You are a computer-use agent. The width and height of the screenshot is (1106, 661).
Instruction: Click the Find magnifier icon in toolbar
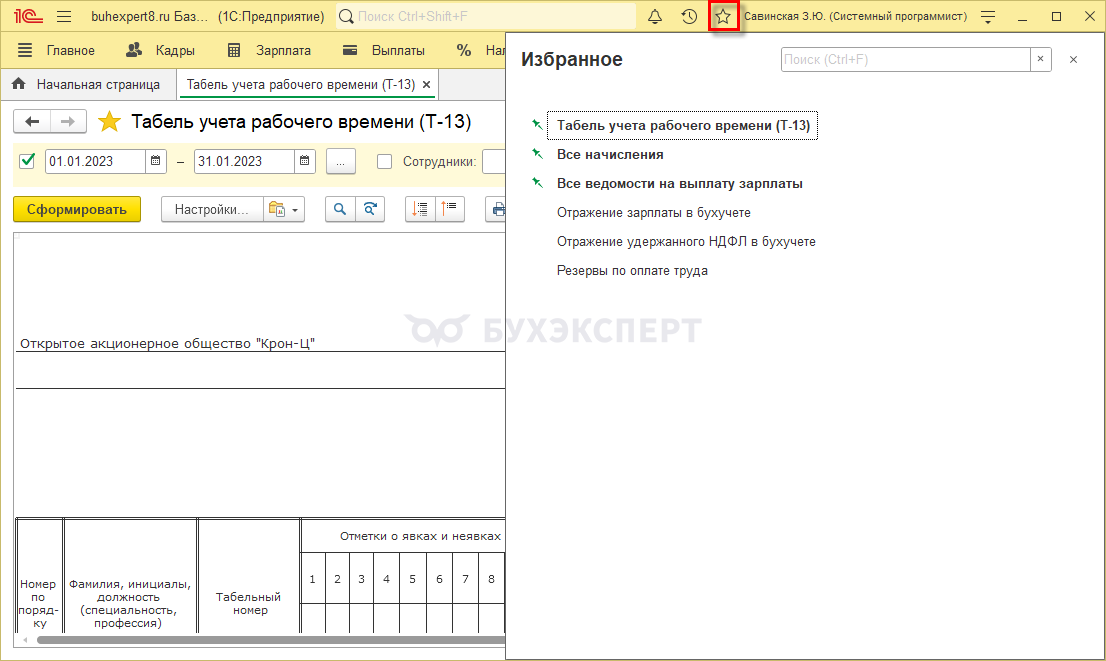pos(340,209)
